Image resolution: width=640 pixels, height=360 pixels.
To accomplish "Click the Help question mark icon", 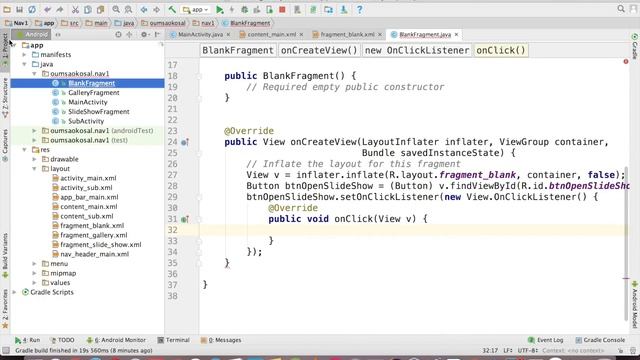I will [x=359, y=9].
